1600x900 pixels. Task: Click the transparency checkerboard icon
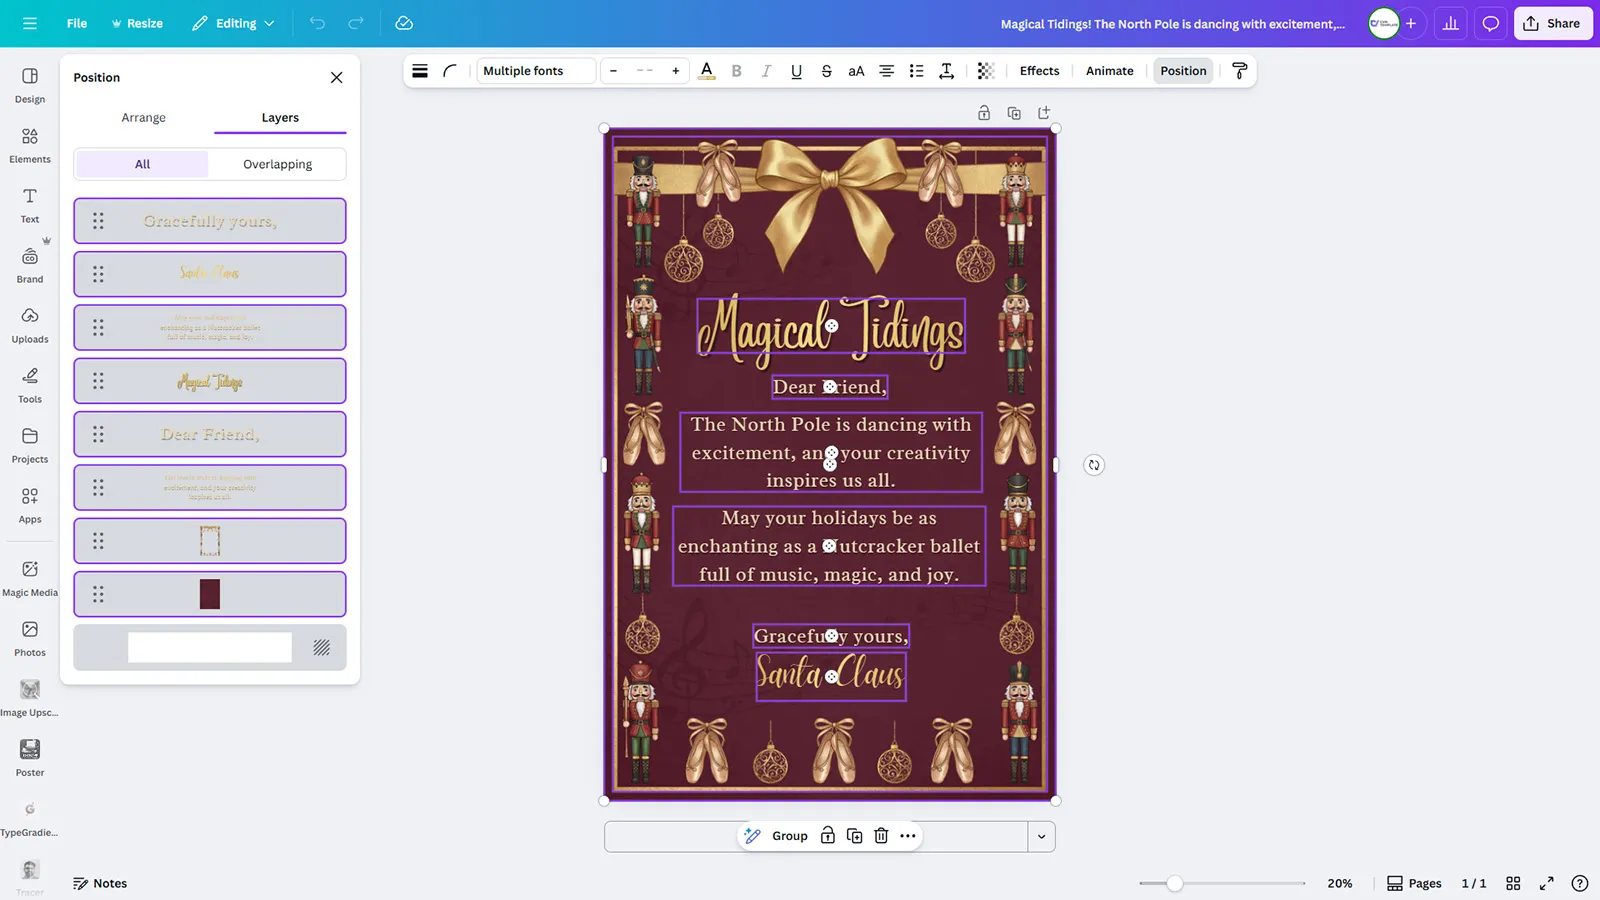(985, 71)
